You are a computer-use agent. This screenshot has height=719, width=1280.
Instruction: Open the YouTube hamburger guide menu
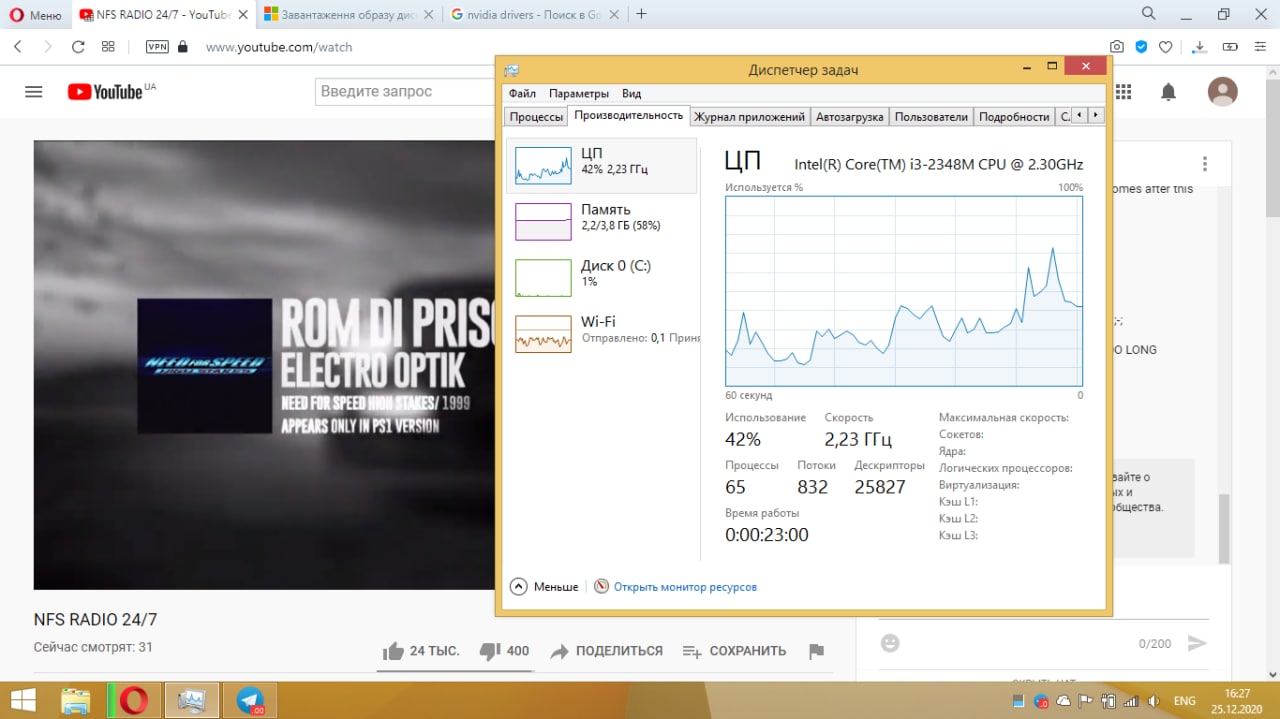[x=34, y=92]
